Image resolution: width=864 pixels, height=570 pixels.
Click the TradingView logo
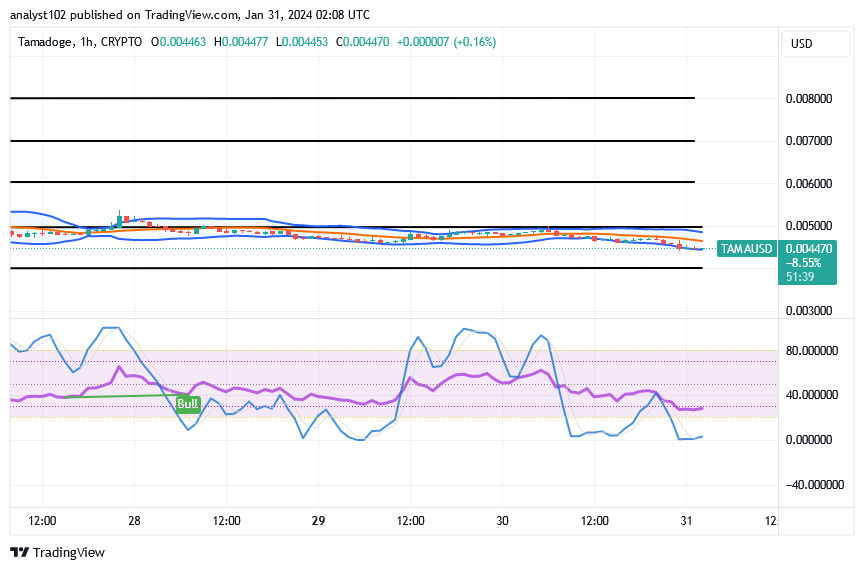click(x=57, y=552)
